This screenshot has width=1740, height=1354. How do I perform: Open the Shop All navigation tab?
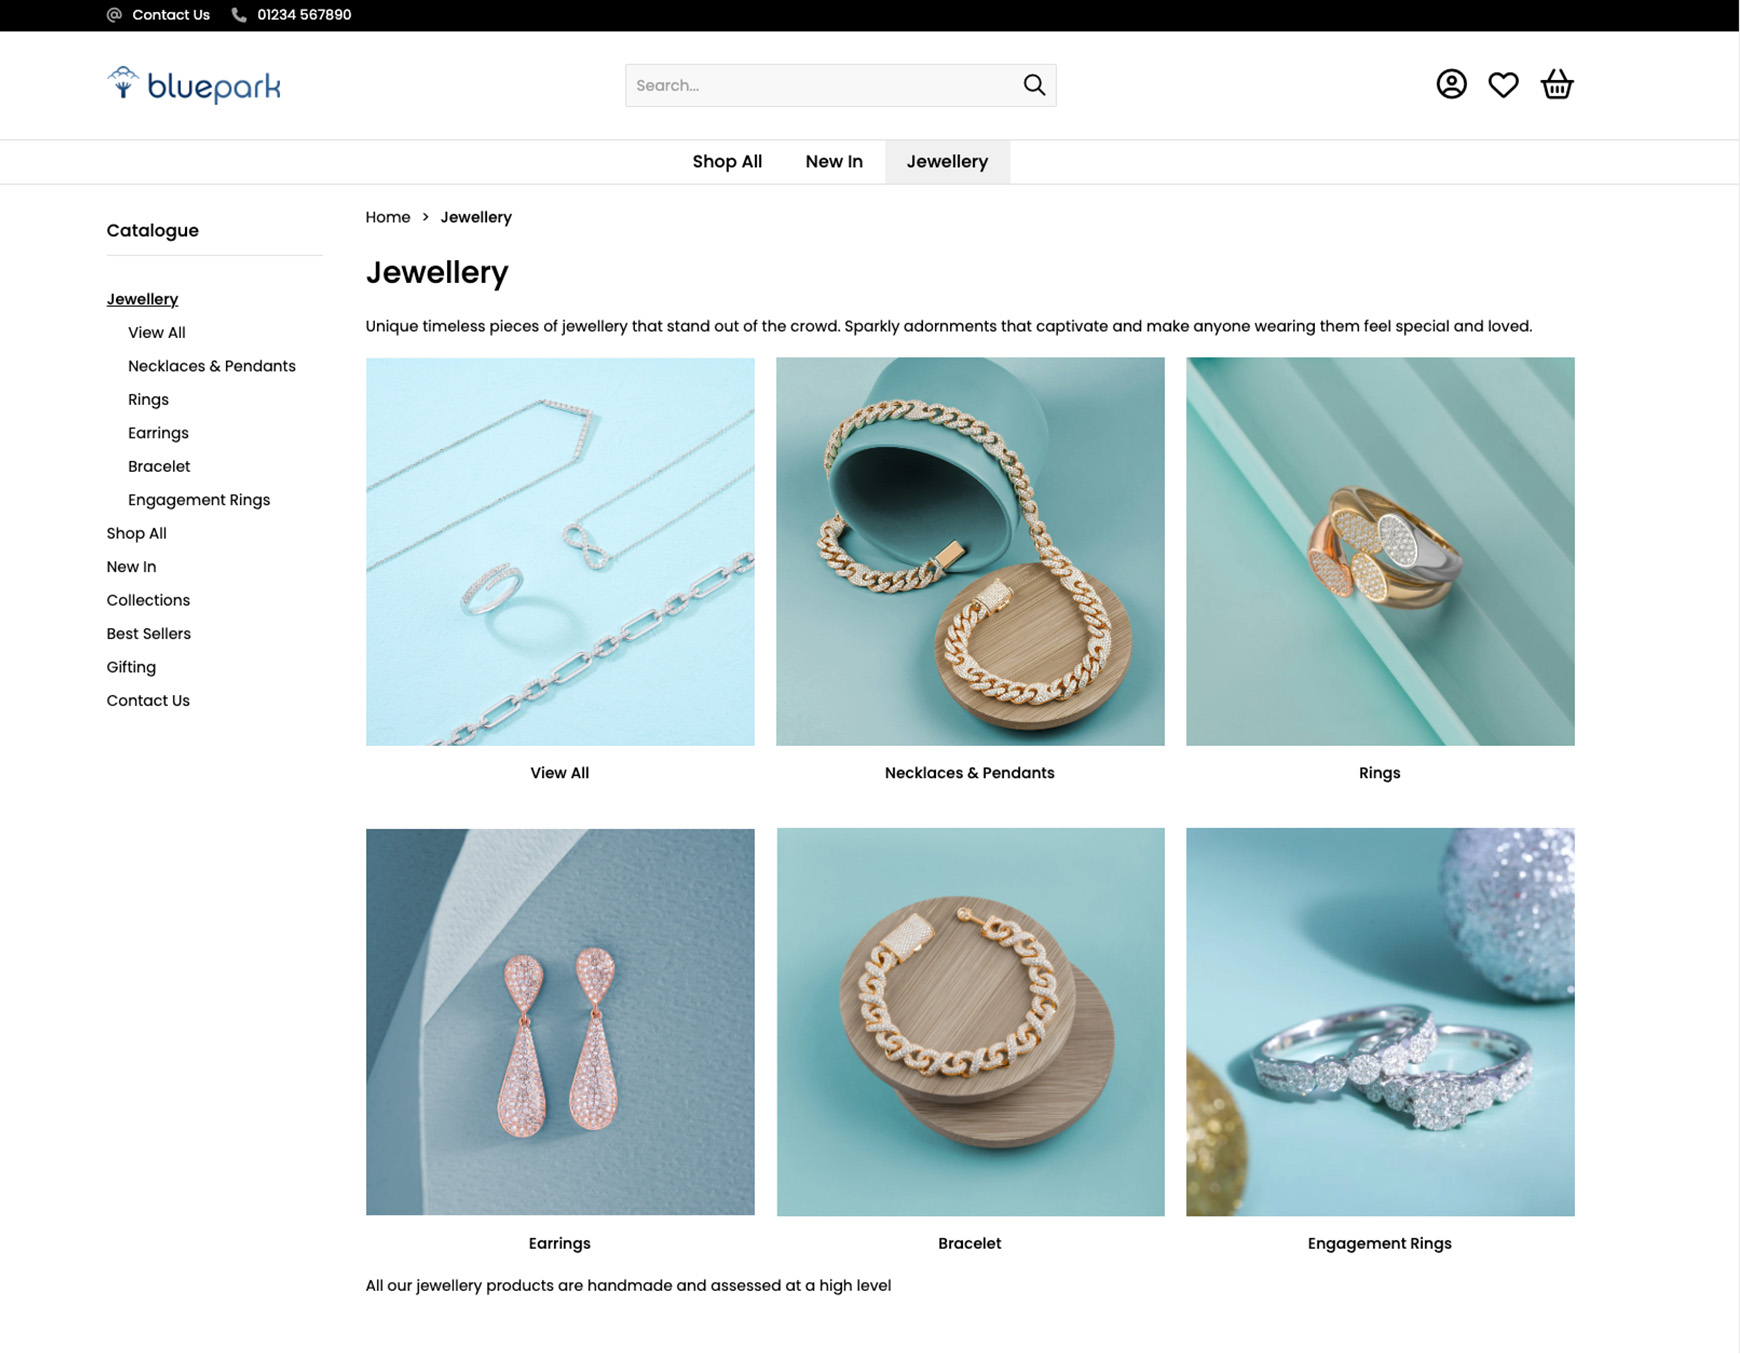coord(727,162)
